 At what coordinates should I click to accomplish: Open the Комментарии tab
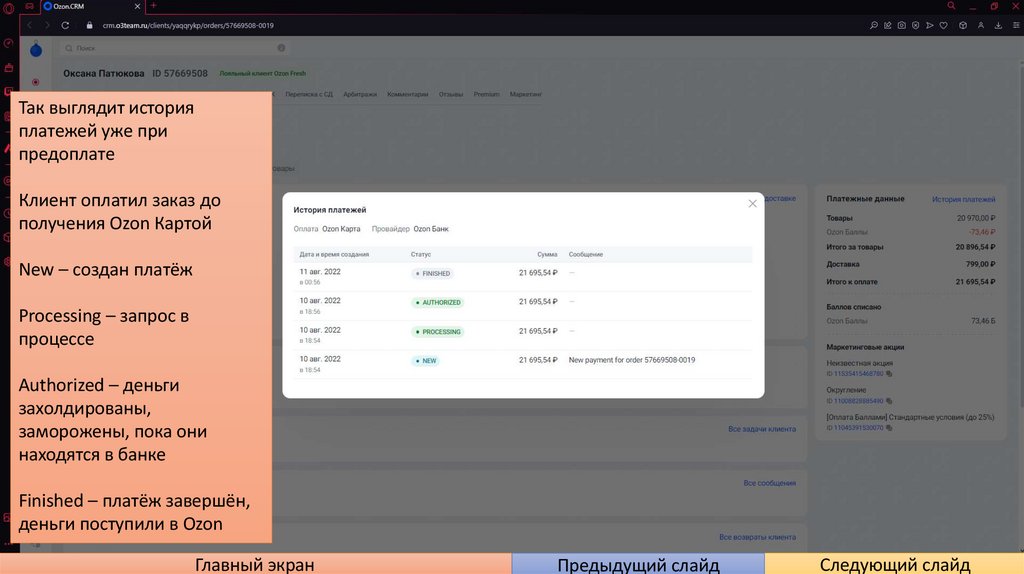(408, 94)
